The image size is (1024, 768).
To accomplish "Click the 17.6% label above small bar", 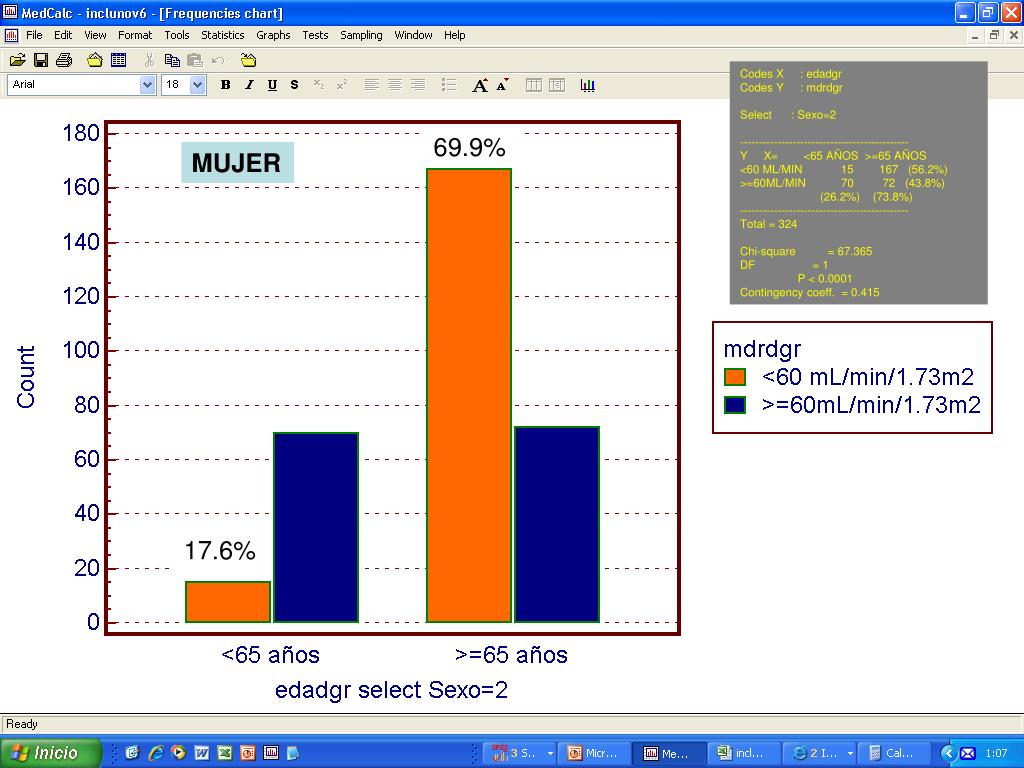I will 219,551.
